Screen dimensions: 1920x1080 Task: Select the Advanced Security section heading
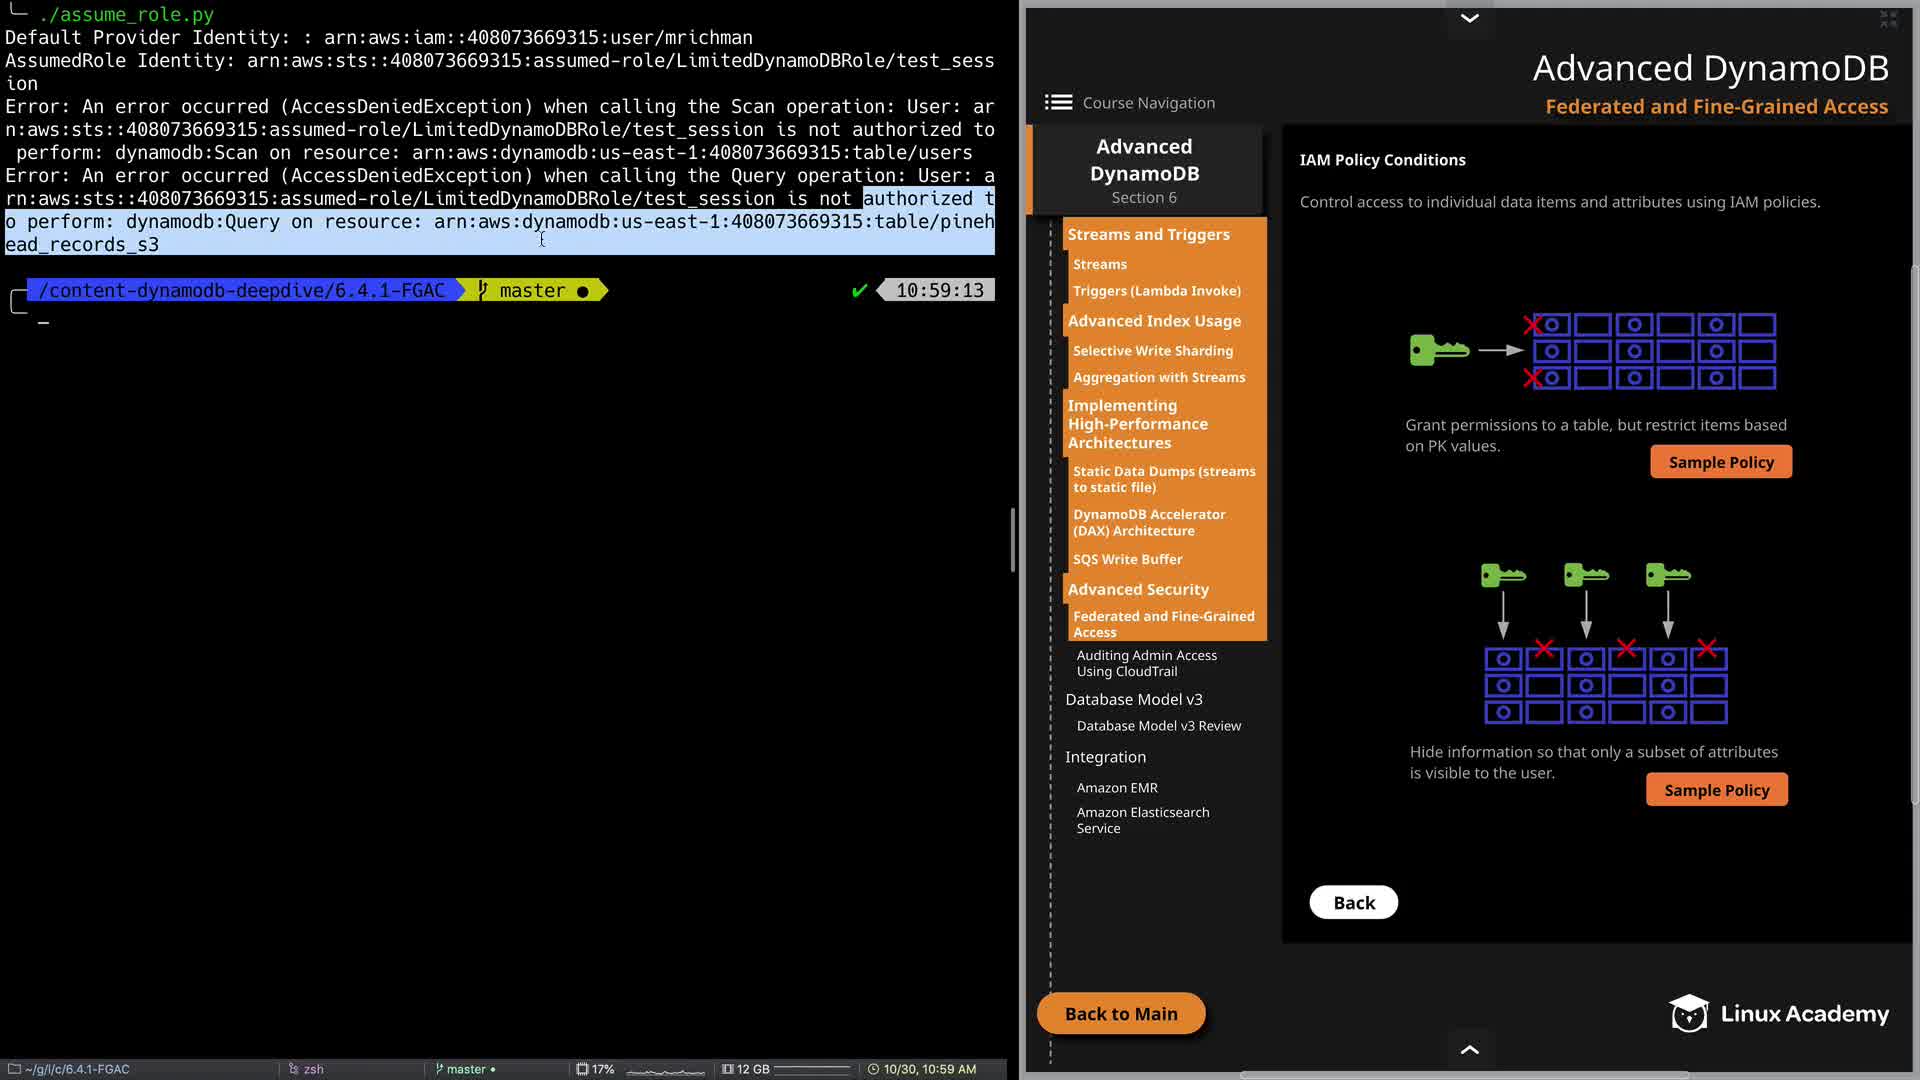(x=1137, y=589)
